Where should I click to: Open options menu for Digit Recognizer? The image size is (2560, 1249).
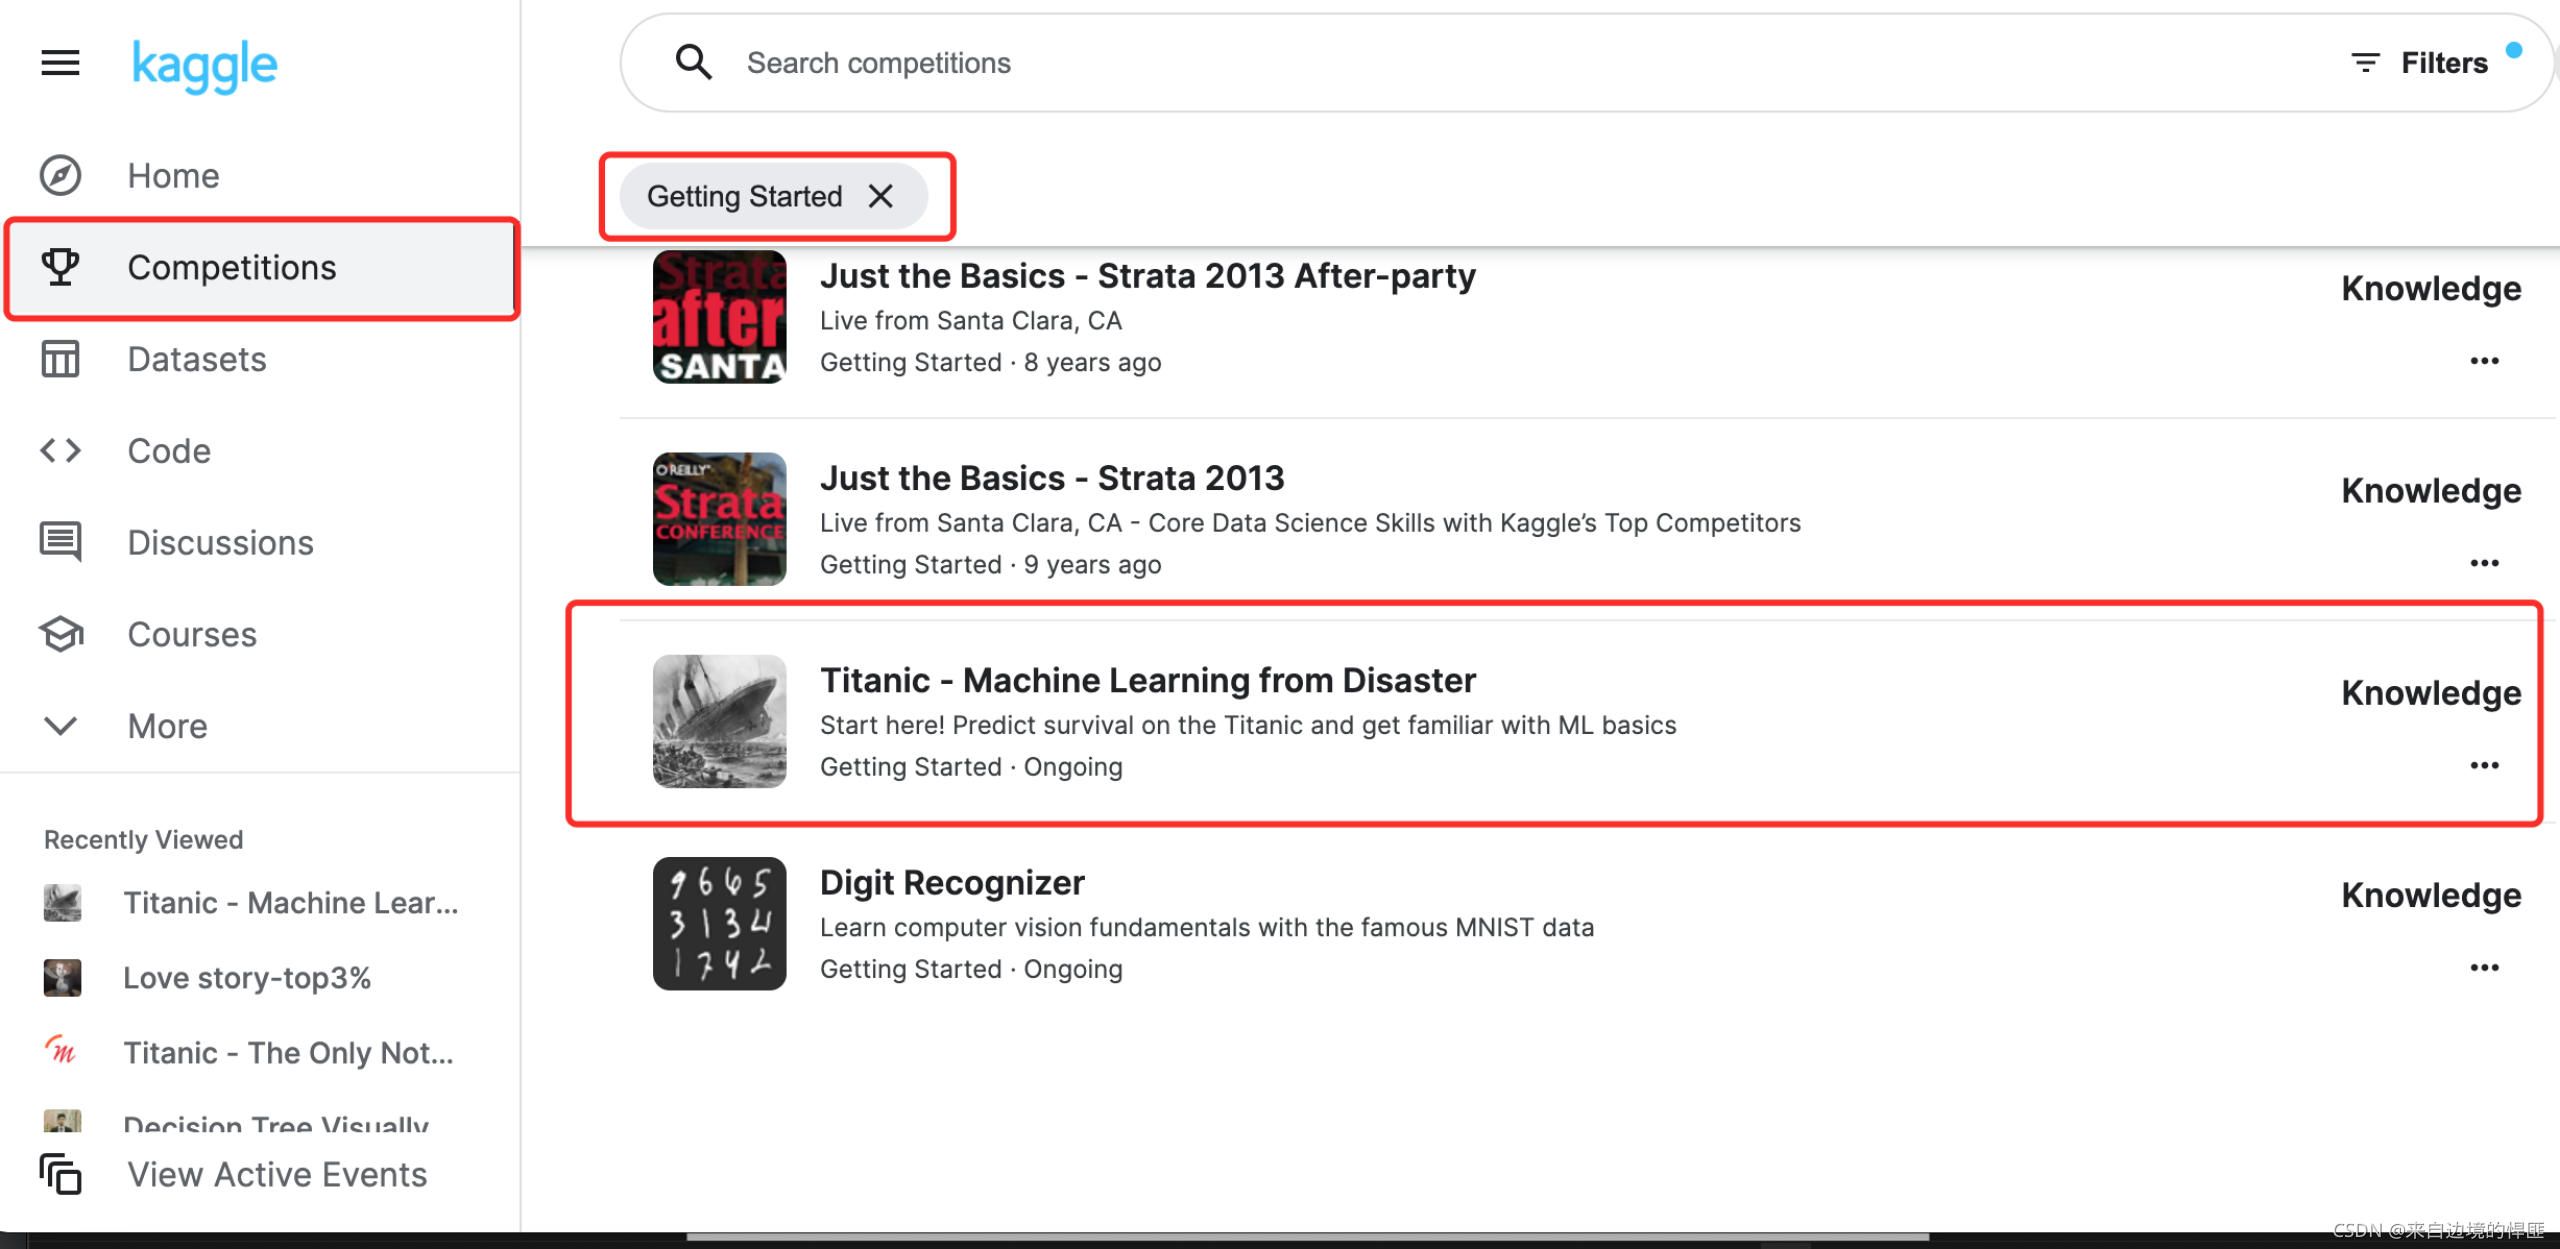(x=2484, y=967)
